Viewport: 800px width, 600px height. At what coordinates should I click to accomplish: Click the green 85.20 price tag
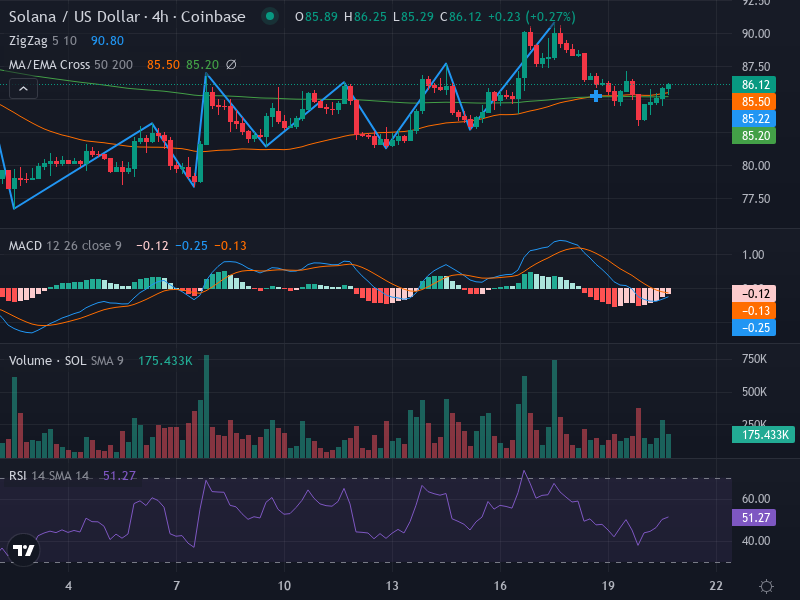(754, 136)
